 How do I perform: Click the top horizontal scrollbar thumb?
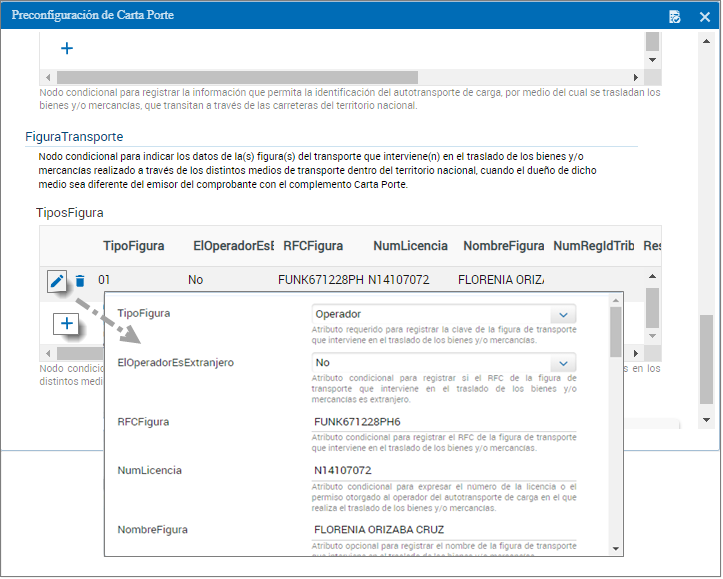coord(237,77)
